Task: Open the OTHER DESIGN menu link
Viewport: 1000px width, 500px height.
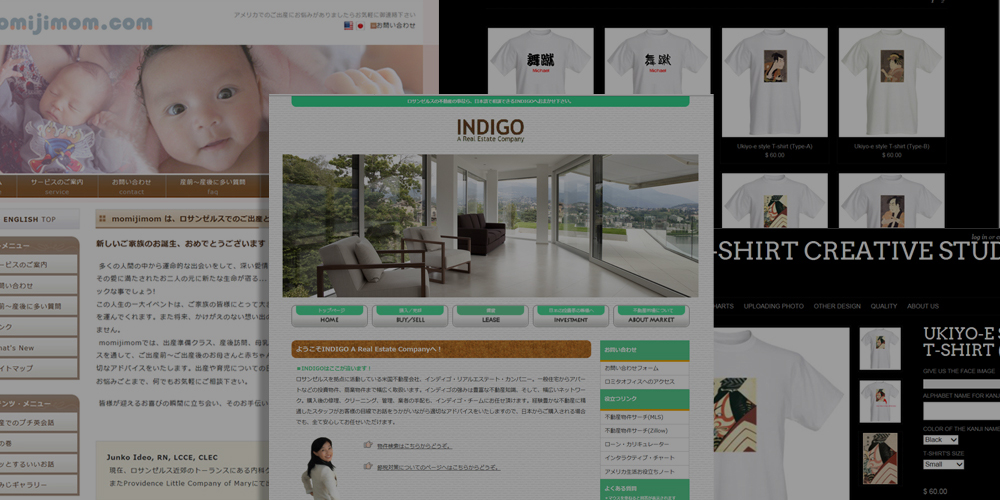Action: tap(837, 306)
